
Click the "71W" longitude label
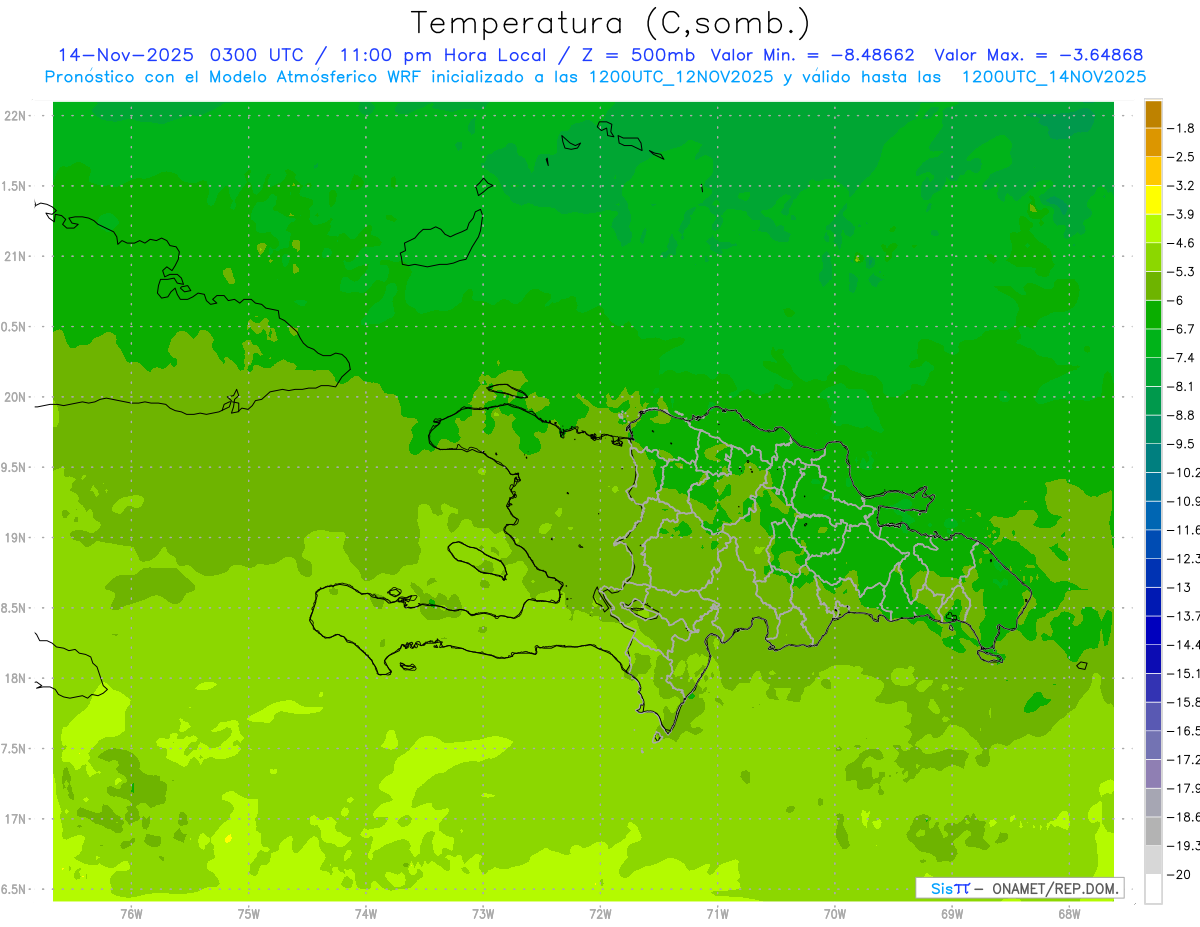[717, 913]
